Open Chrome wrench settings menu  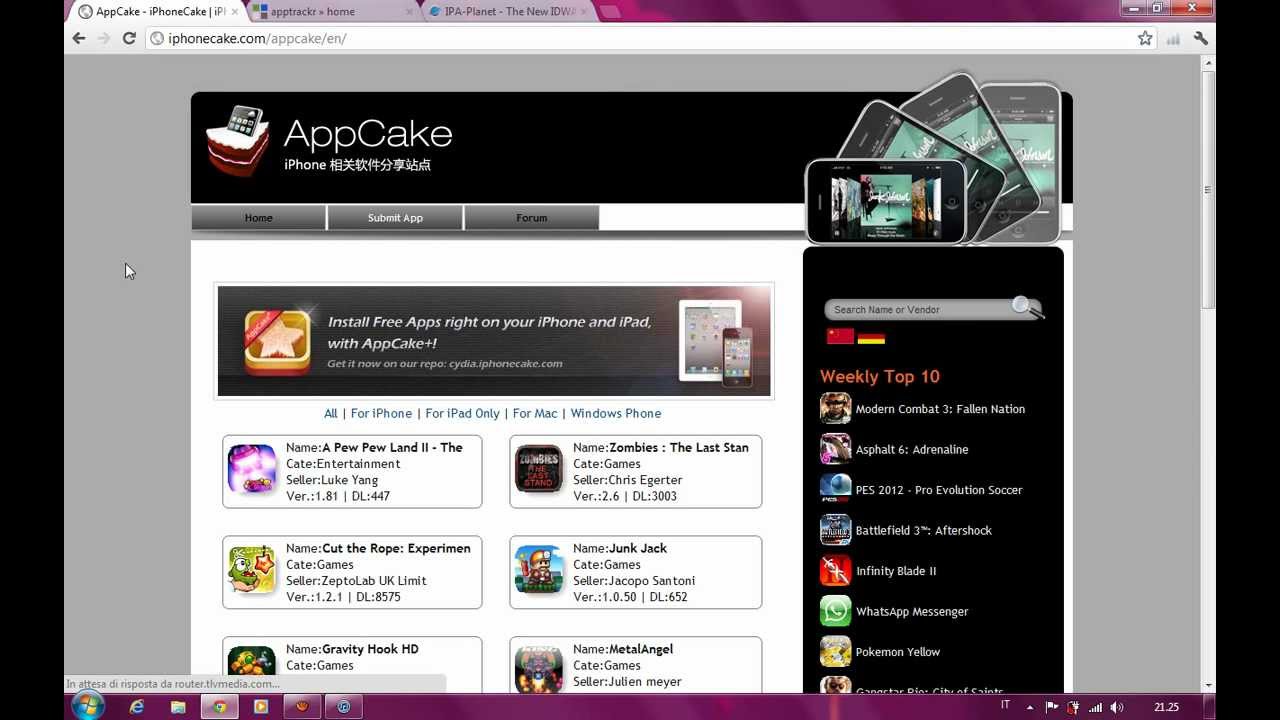[1201, 38]
